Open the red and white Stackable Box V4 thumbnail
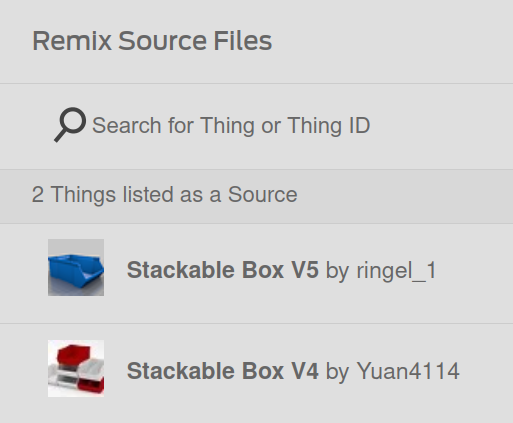The height and width of the screenshot is (423, 513). coord(76,368)
